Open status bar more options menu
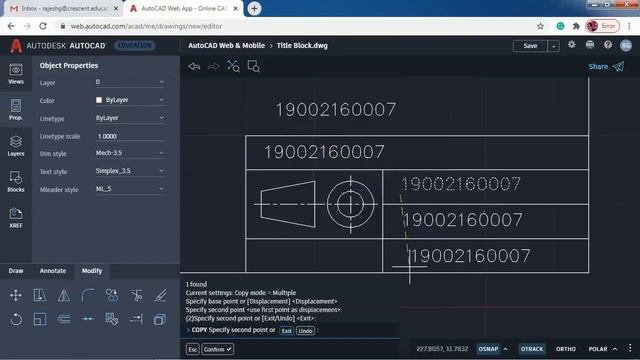Viewport: 640px width, 360px height. click(x=630, y=348)
